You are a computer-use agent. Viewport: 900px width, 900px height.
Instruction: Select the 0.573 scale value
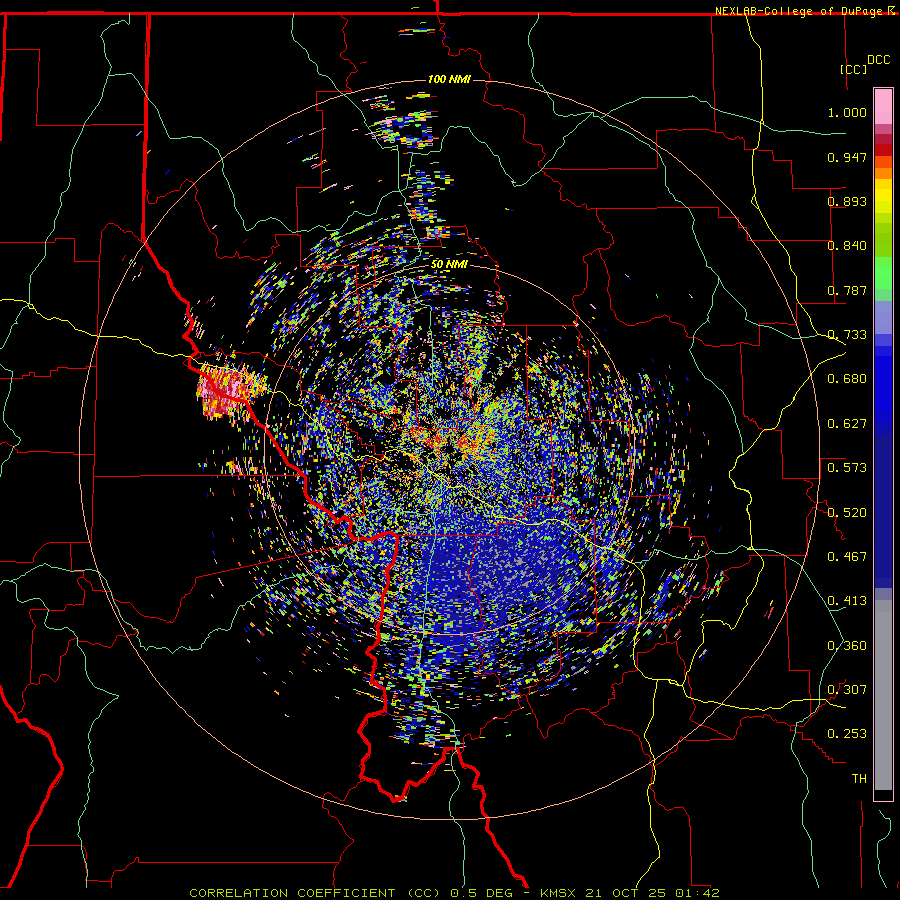coord(847,468)
